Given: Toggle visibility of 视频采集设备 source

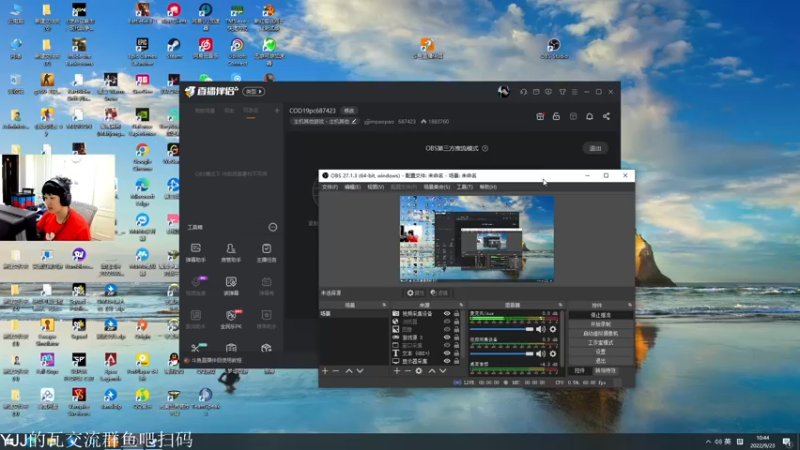Looking at the screenshot, I should pyautogui.click(x=447, y=314).
